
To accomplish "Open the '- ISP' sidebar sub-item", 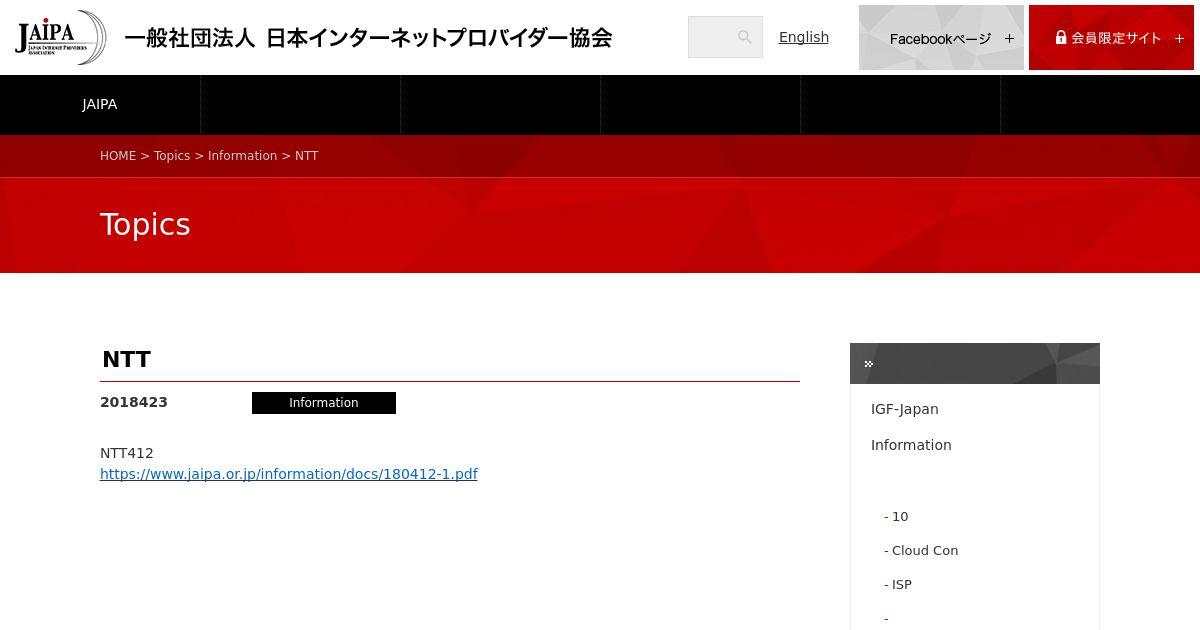I will [898, 585].
